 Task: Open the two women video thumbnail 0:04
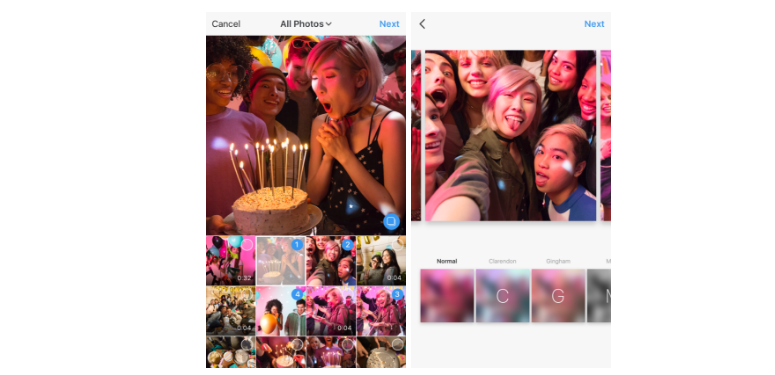coord(381,261)
